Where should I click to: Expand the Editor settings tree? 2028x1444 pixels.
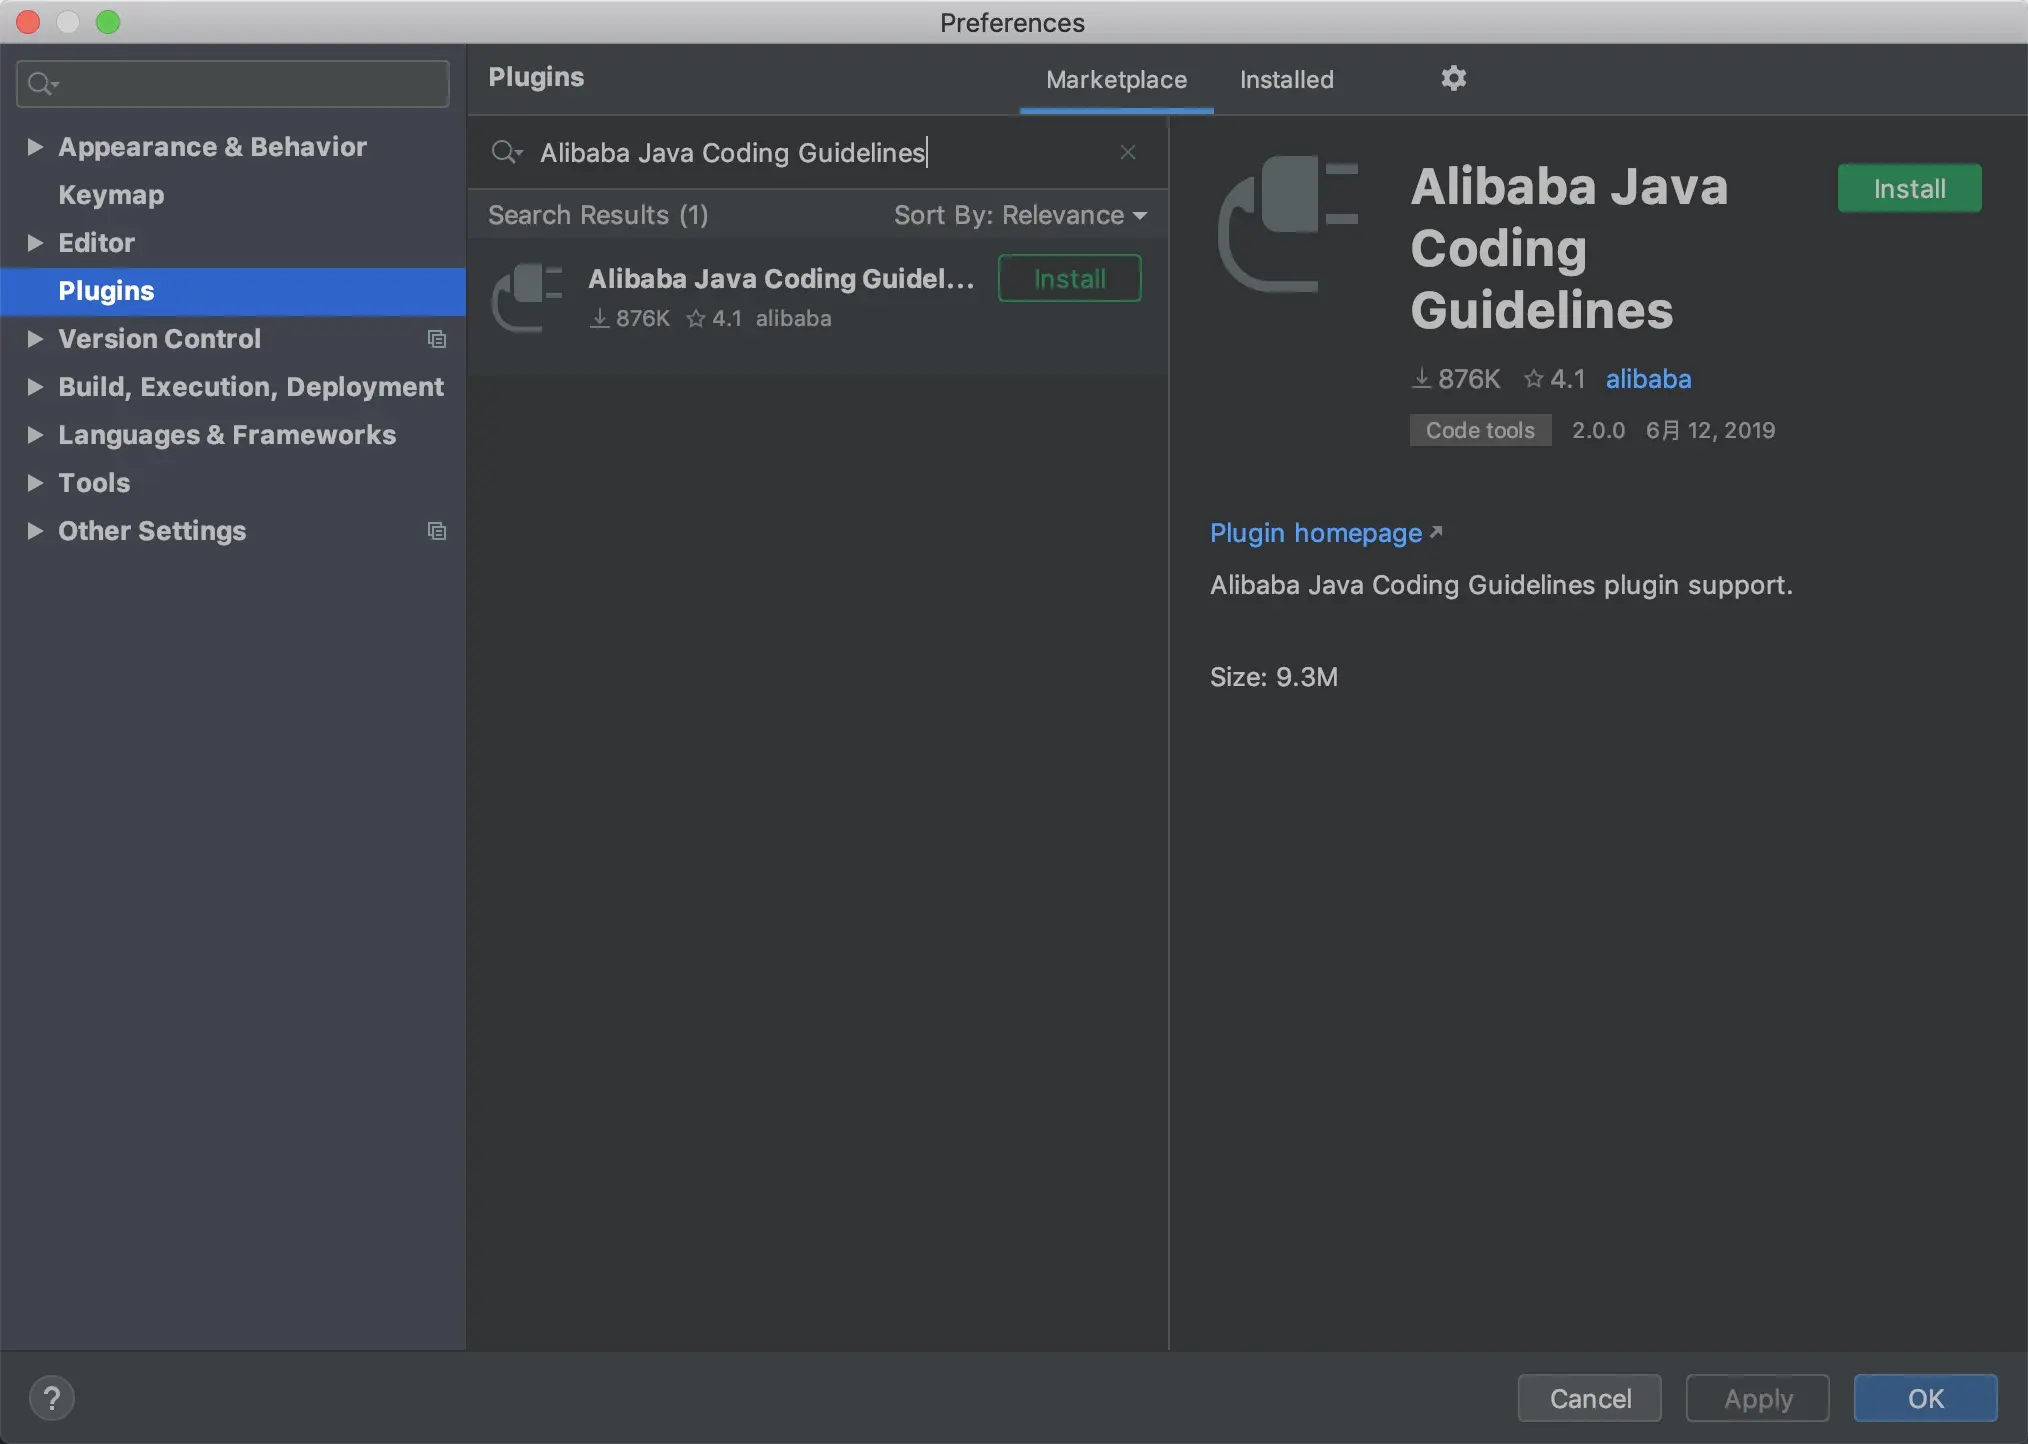coord(35,243)
